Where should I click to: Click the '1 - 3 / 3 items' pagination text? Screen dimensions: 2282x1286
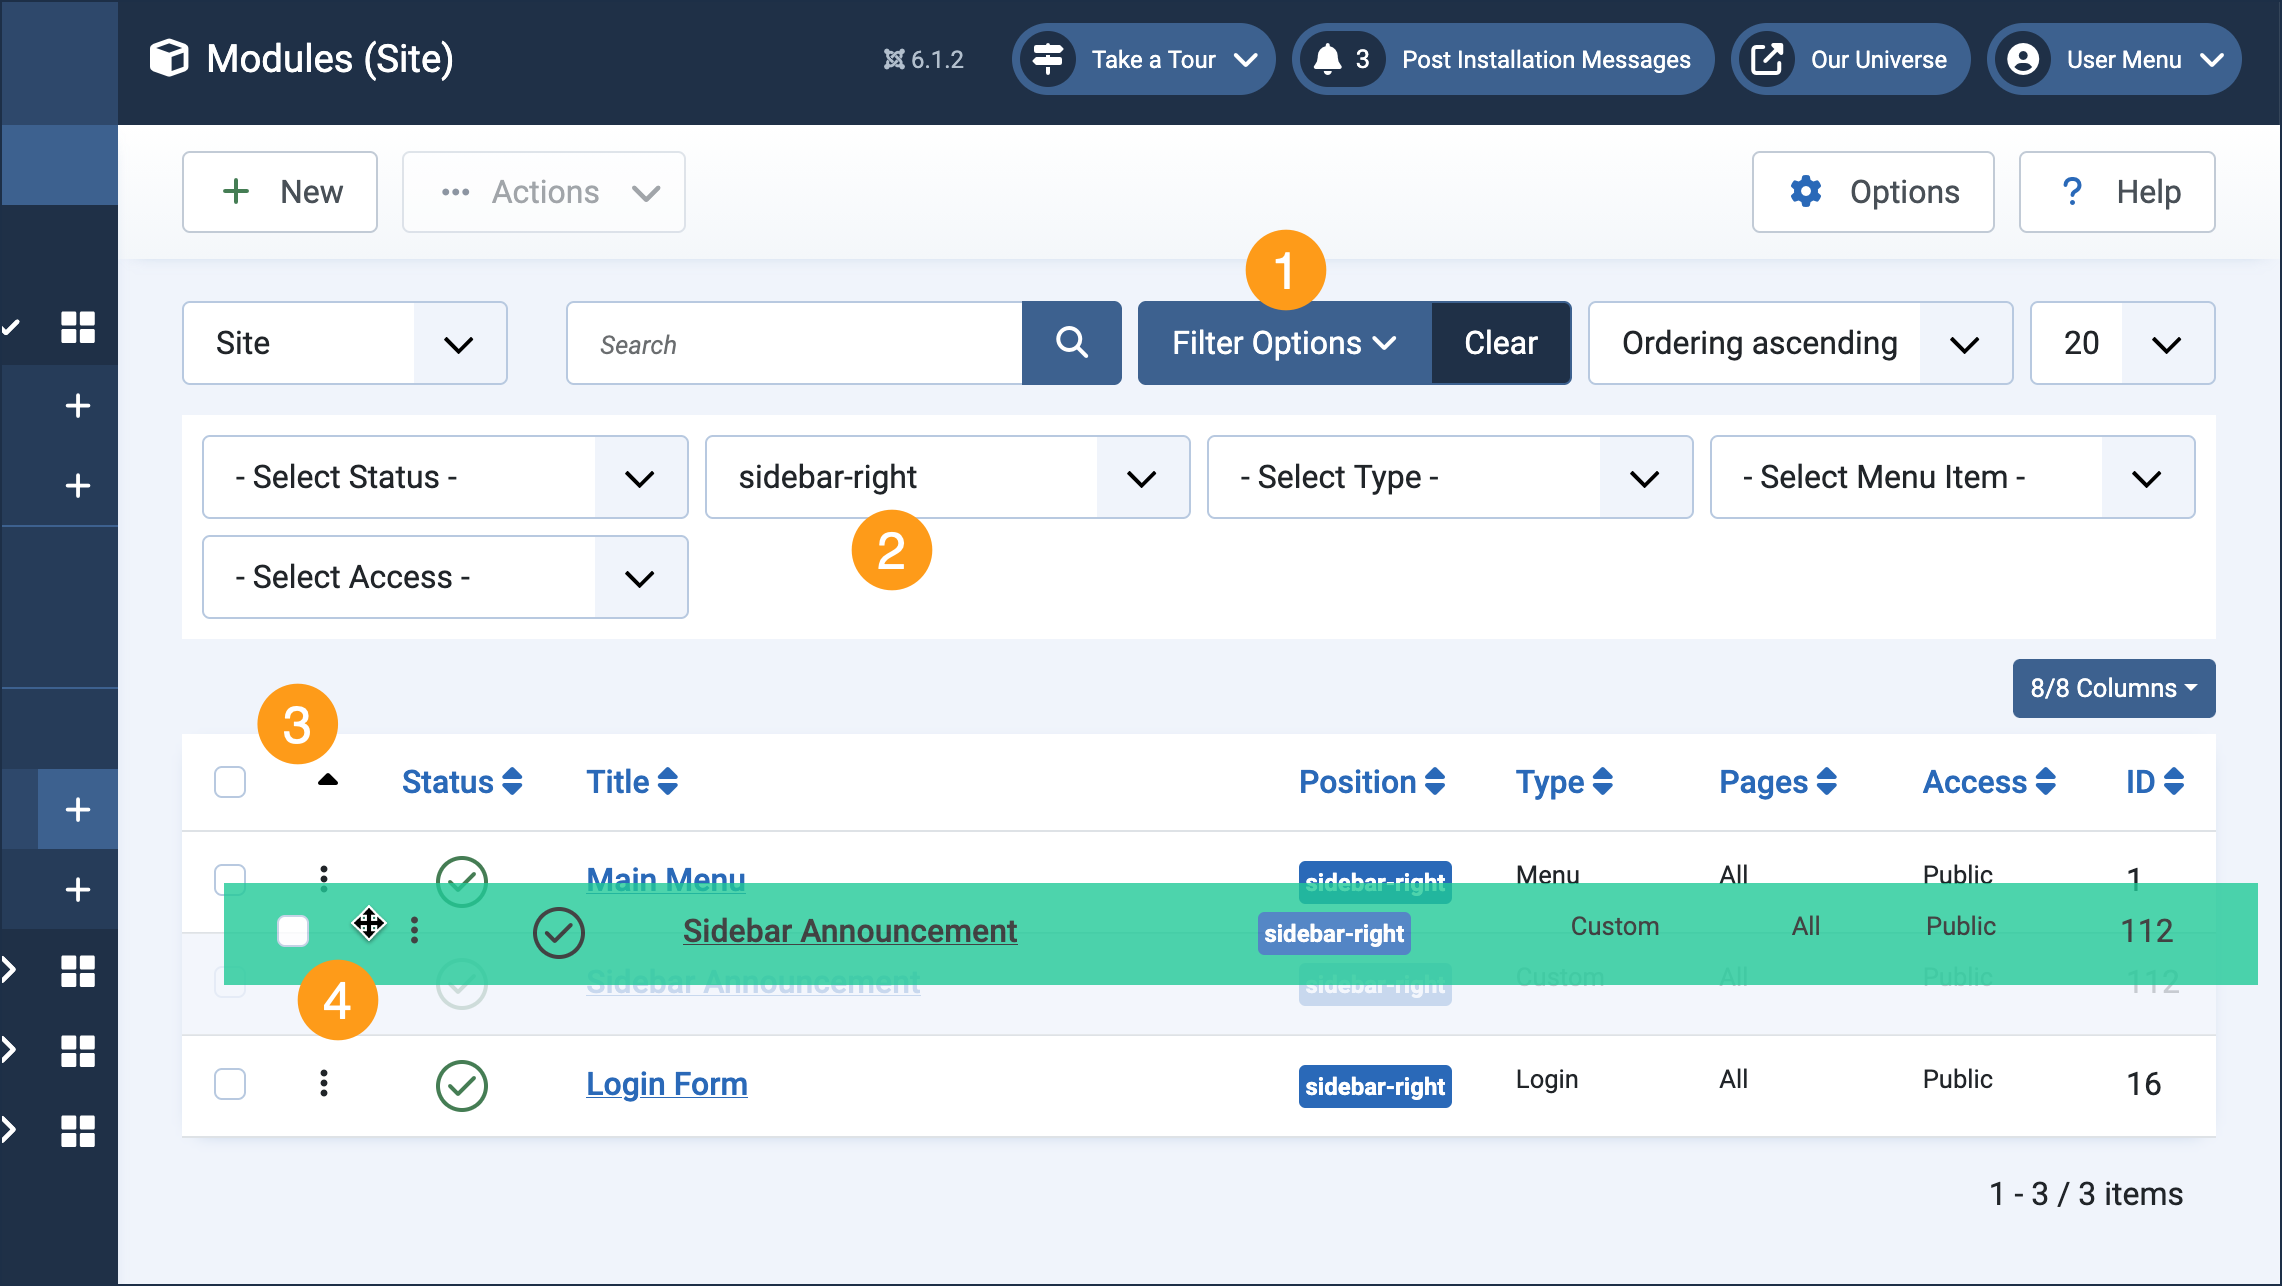click(2086, 1194)
